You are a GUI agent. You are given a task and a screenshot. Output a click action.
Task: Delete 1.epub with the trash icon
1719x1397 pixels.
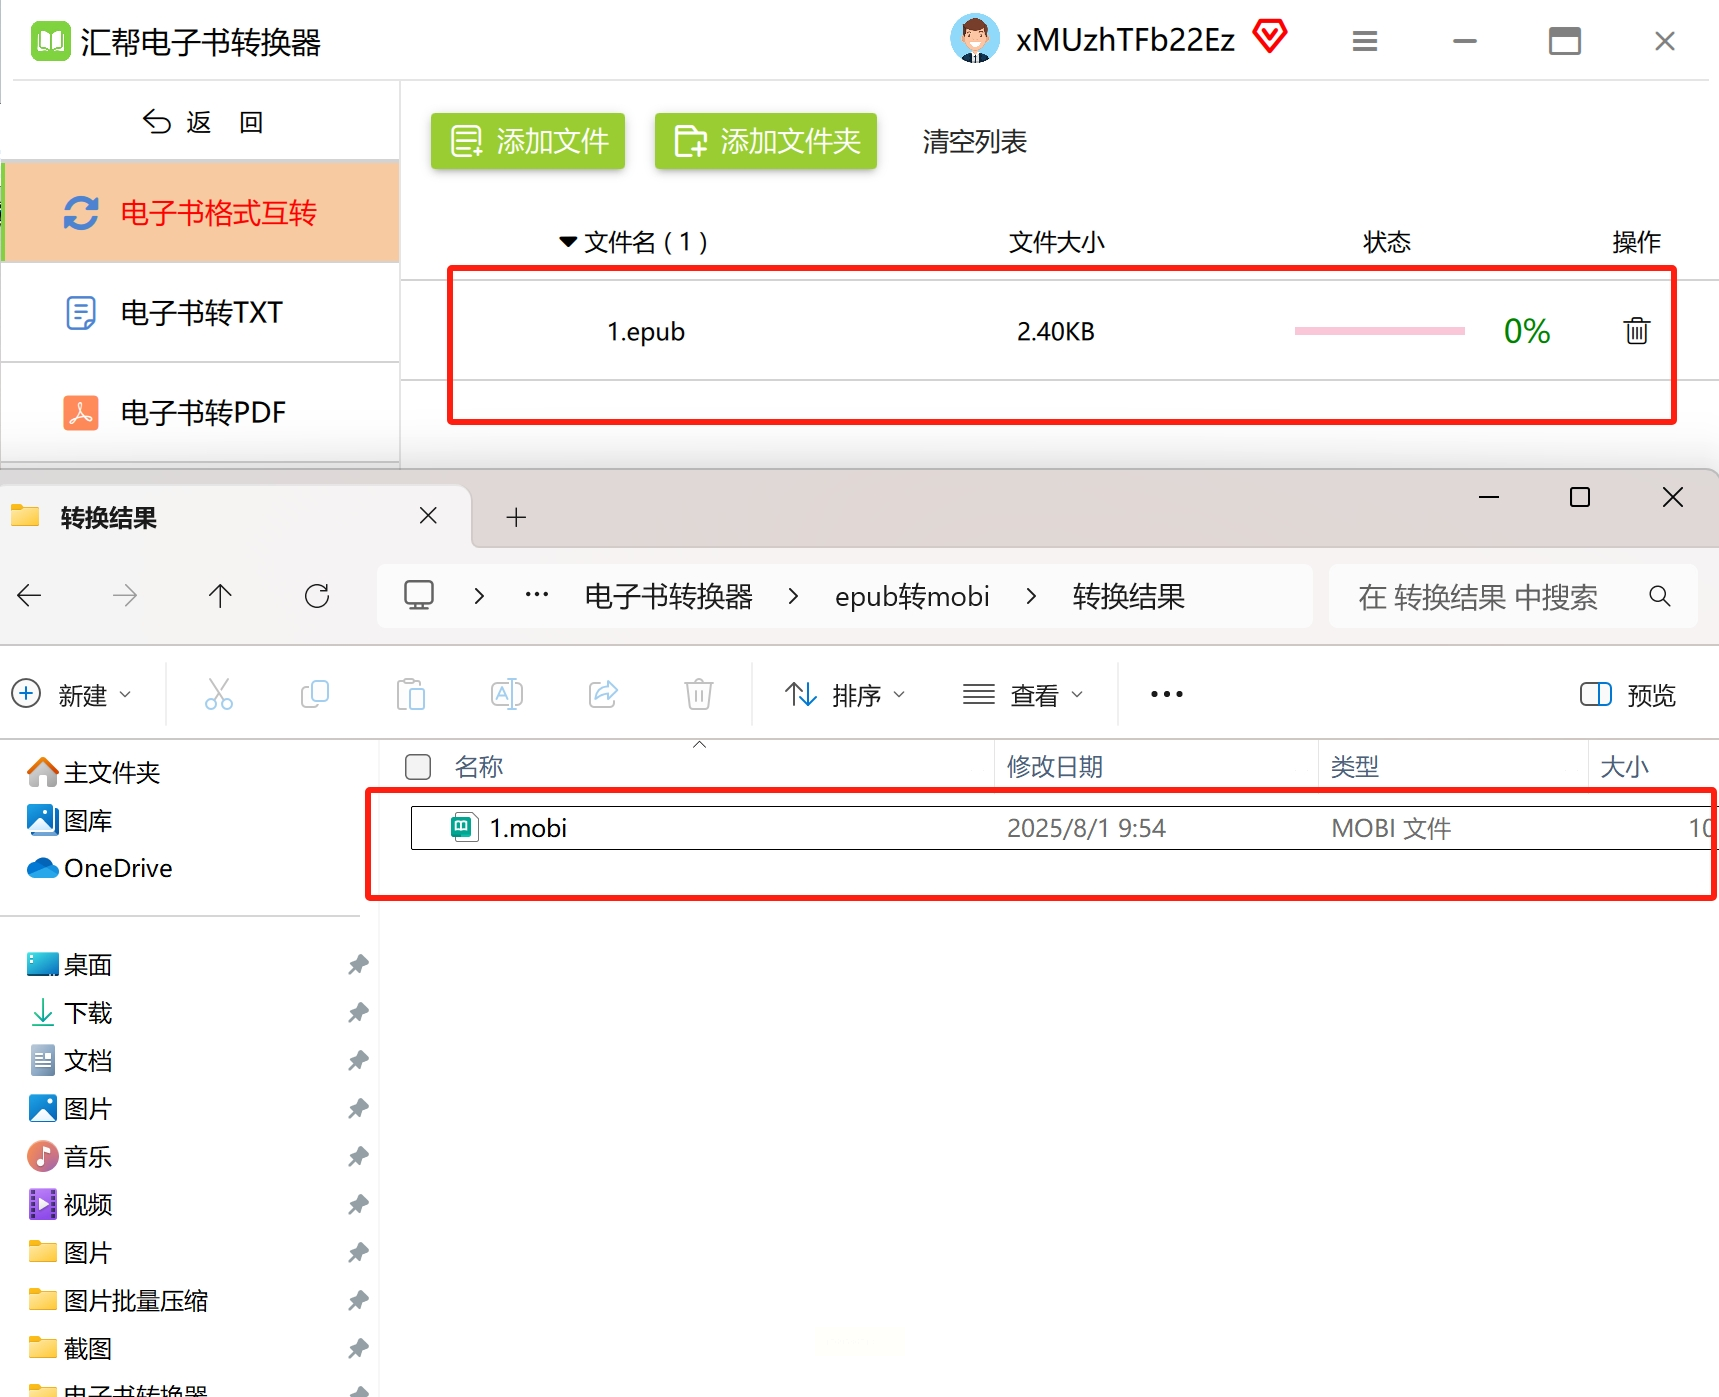[1636, 331]
